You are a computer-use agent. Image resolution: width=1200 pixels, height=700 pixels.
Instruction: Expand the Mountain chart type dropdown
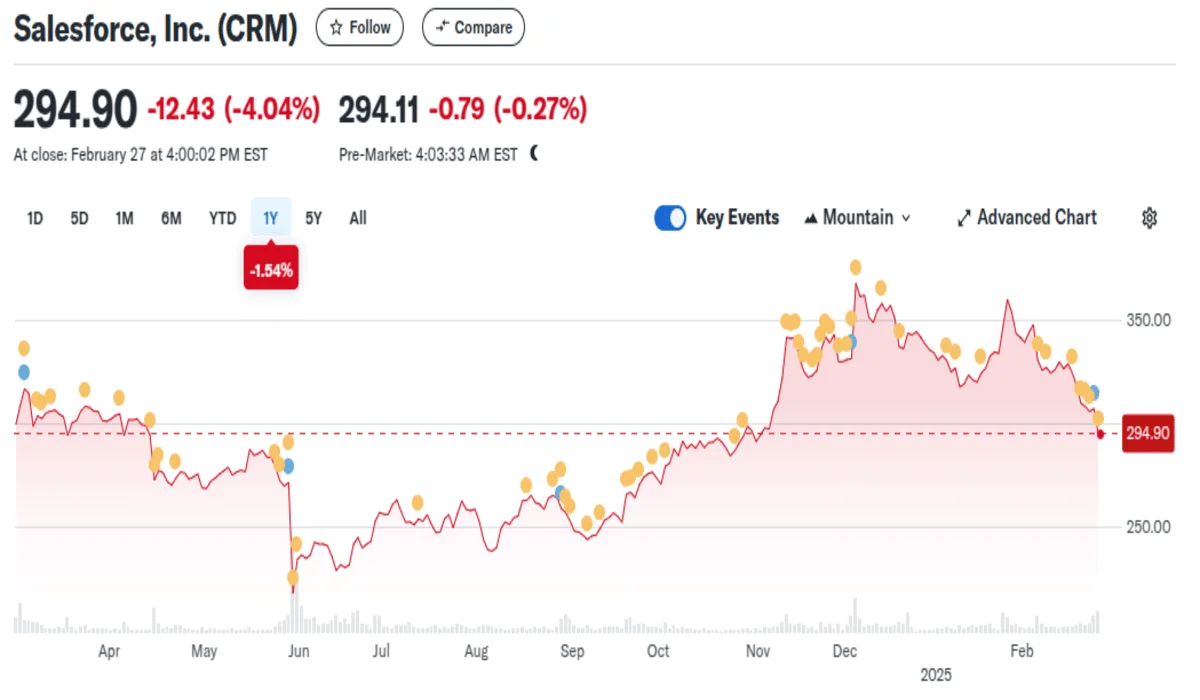(857, 218)
